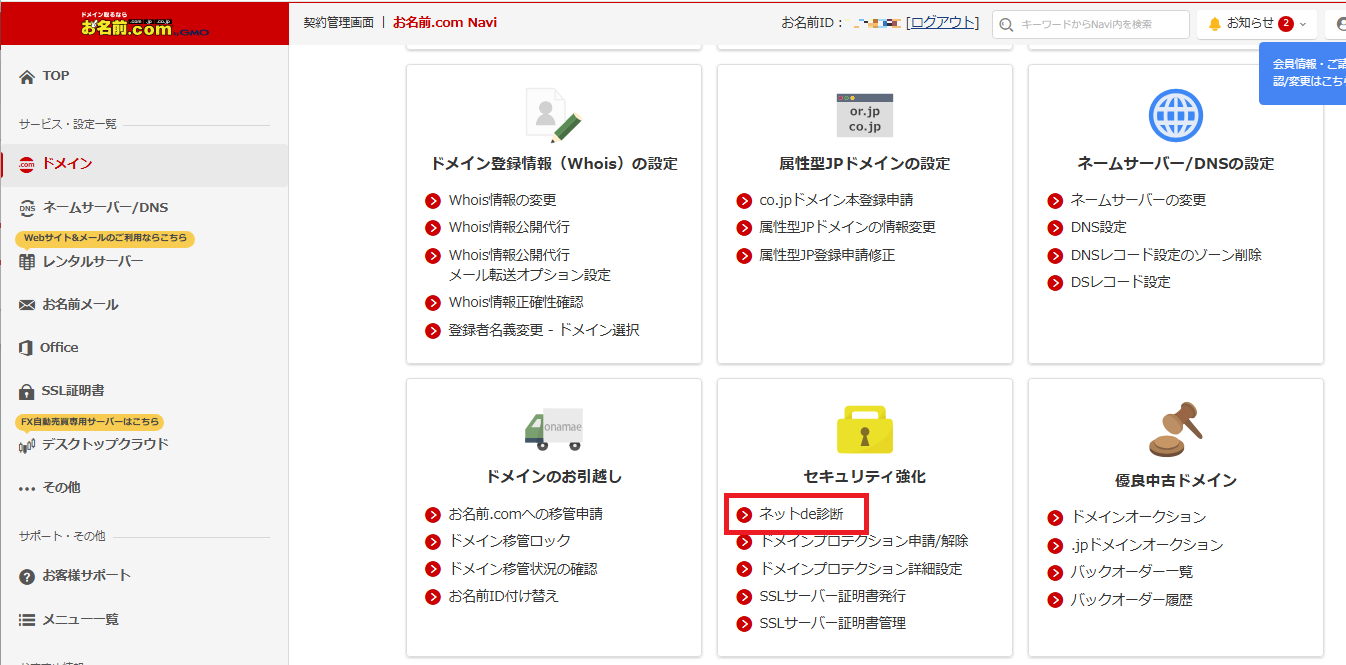Click the mail envelope icon in sidebar
The image size is (1346, 665).
pos(27,305)
